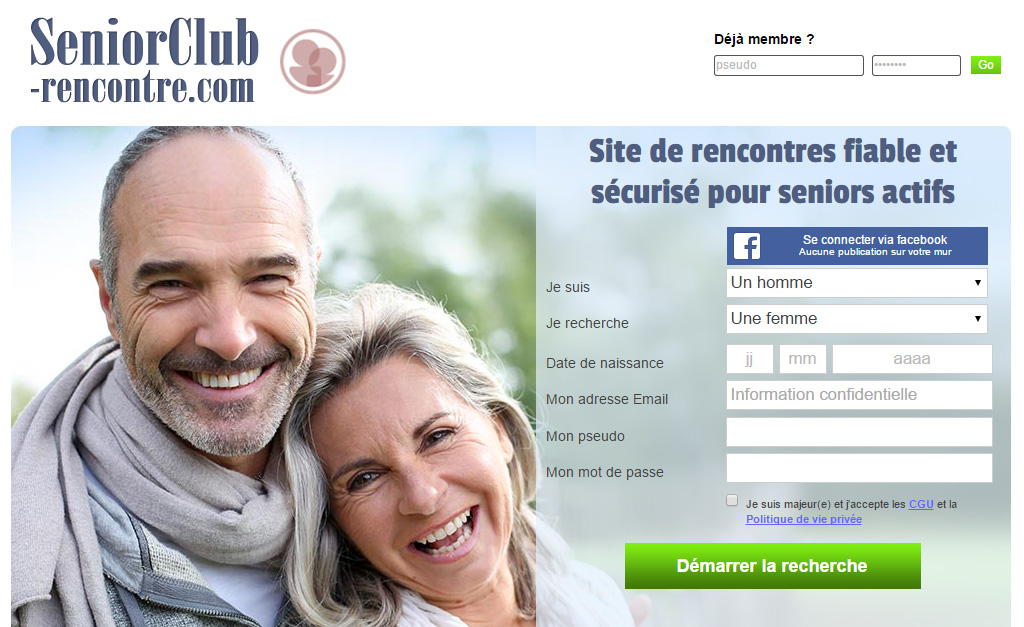The height and width of the screenshot is (627, 1024).
Task: Focus the pseudo login field at top
Action: click(789, 65)
